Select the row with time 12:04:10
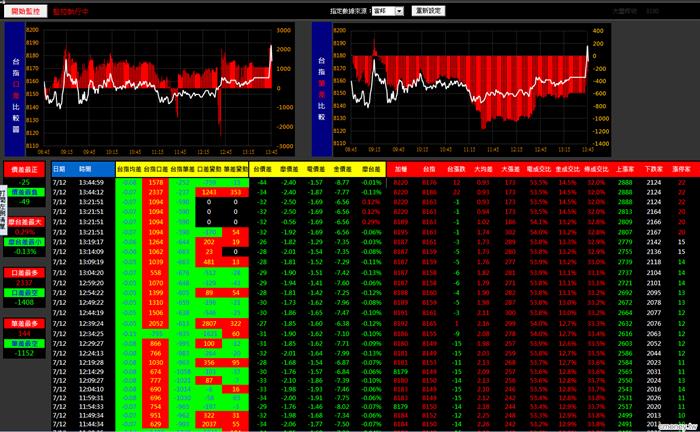This screenshot has width=700, height=432. pos(375,389)
